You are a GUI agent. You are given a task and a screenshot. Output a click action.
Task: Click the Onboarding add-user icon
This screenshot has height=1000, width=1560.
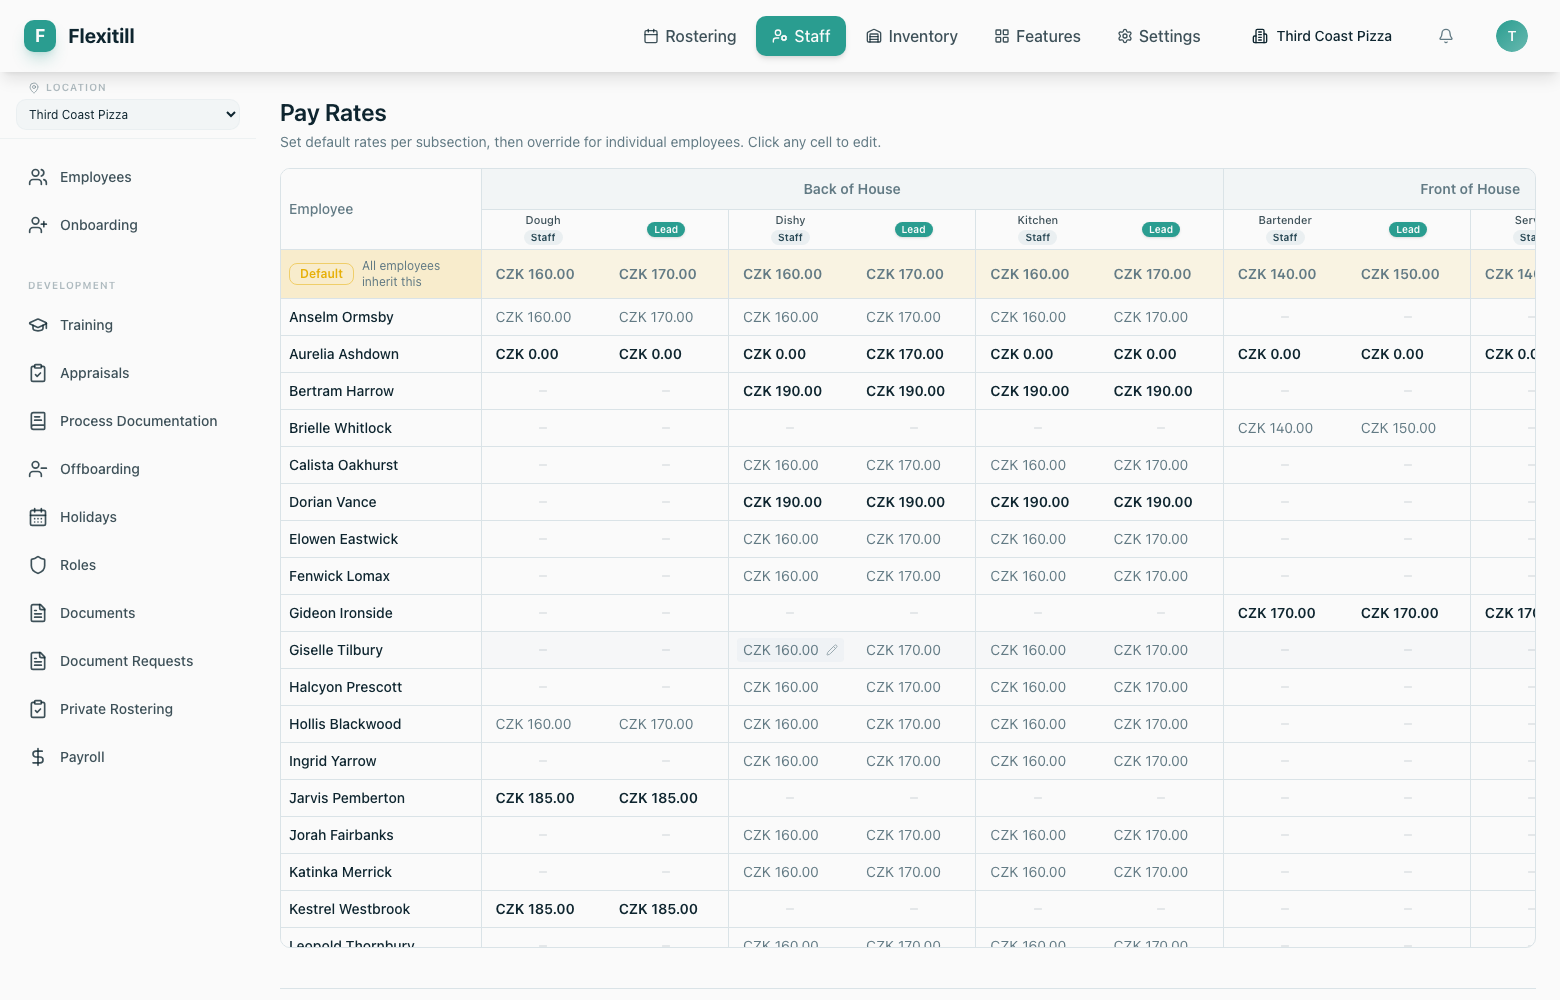[x=38, y=225]
